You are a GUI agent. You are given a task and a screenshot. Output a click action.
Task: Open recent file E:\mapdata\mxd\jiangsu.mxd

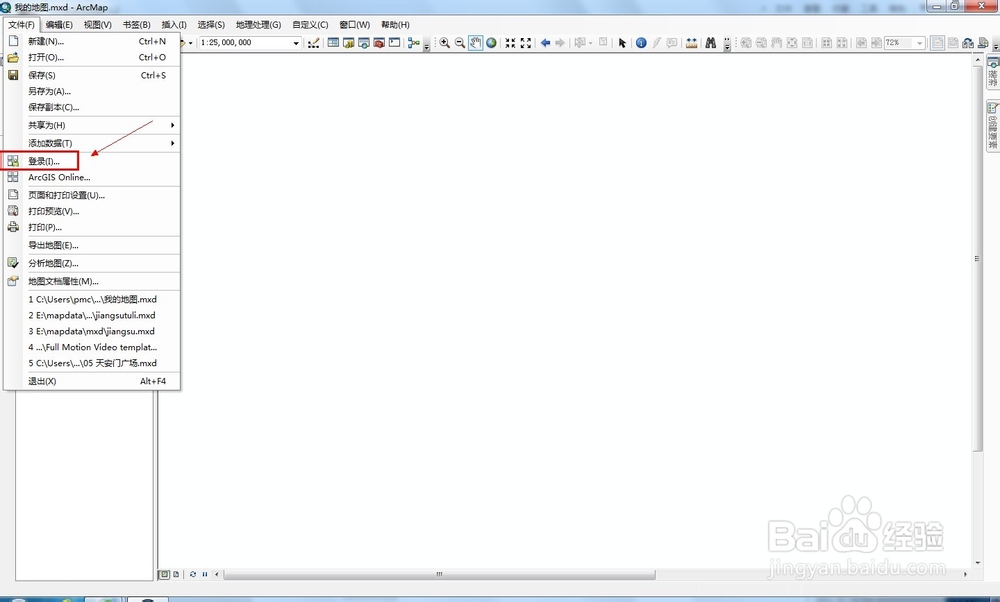click(92, 331)
